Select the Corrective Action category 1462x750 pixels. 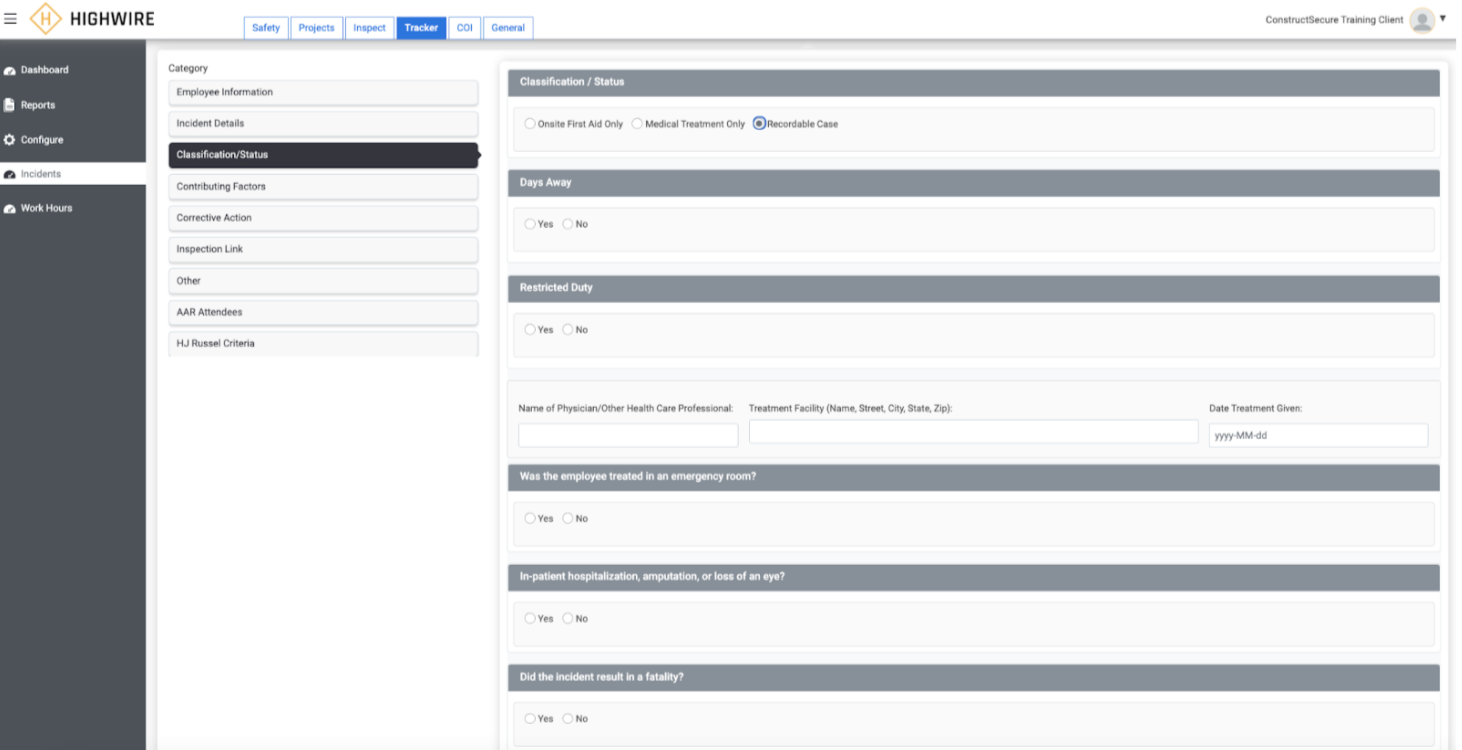coord(323,218)
